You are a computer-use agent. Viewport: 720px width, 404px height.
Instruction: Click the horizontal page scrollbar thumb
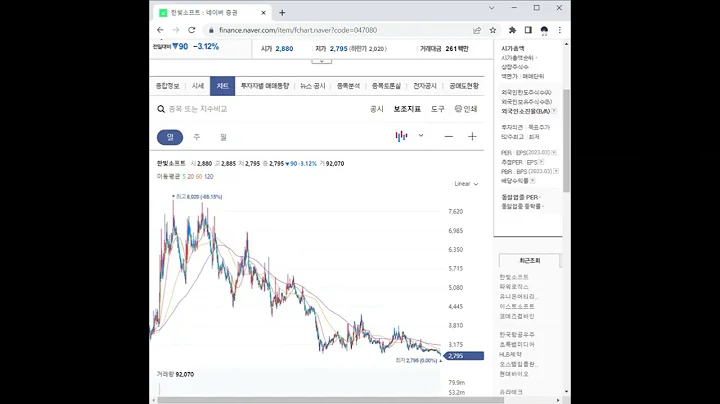331,400
